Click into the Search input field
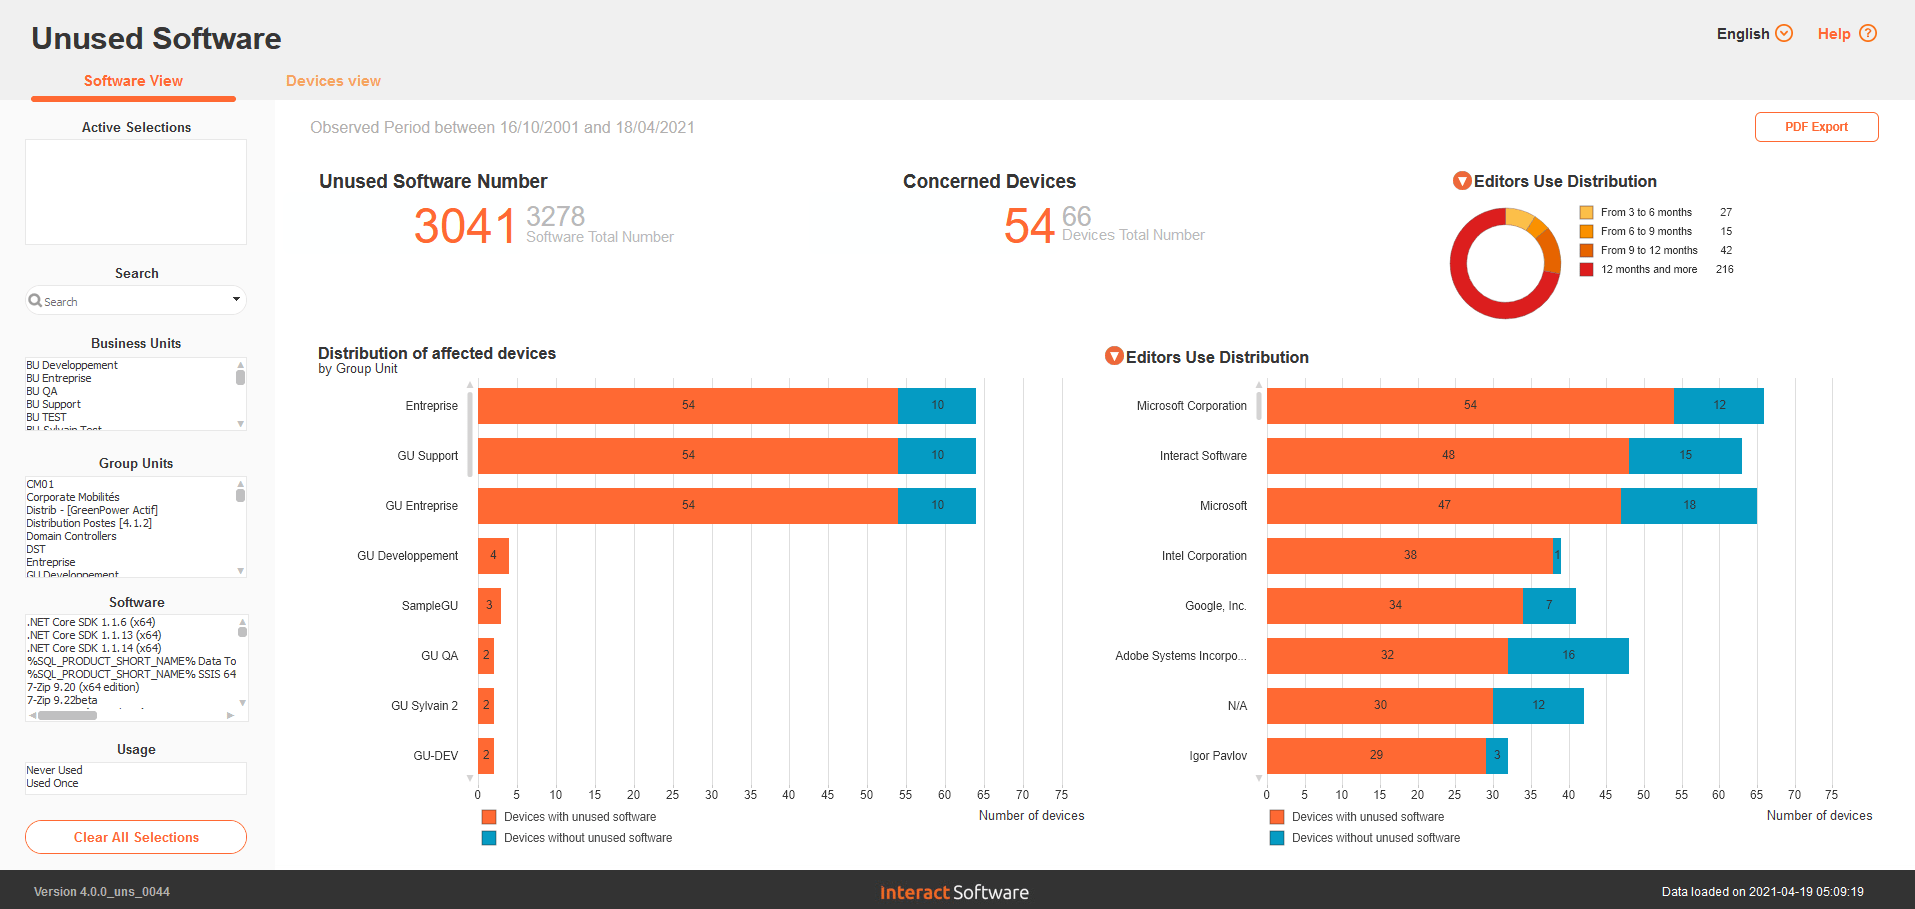 tap(135, 300)
